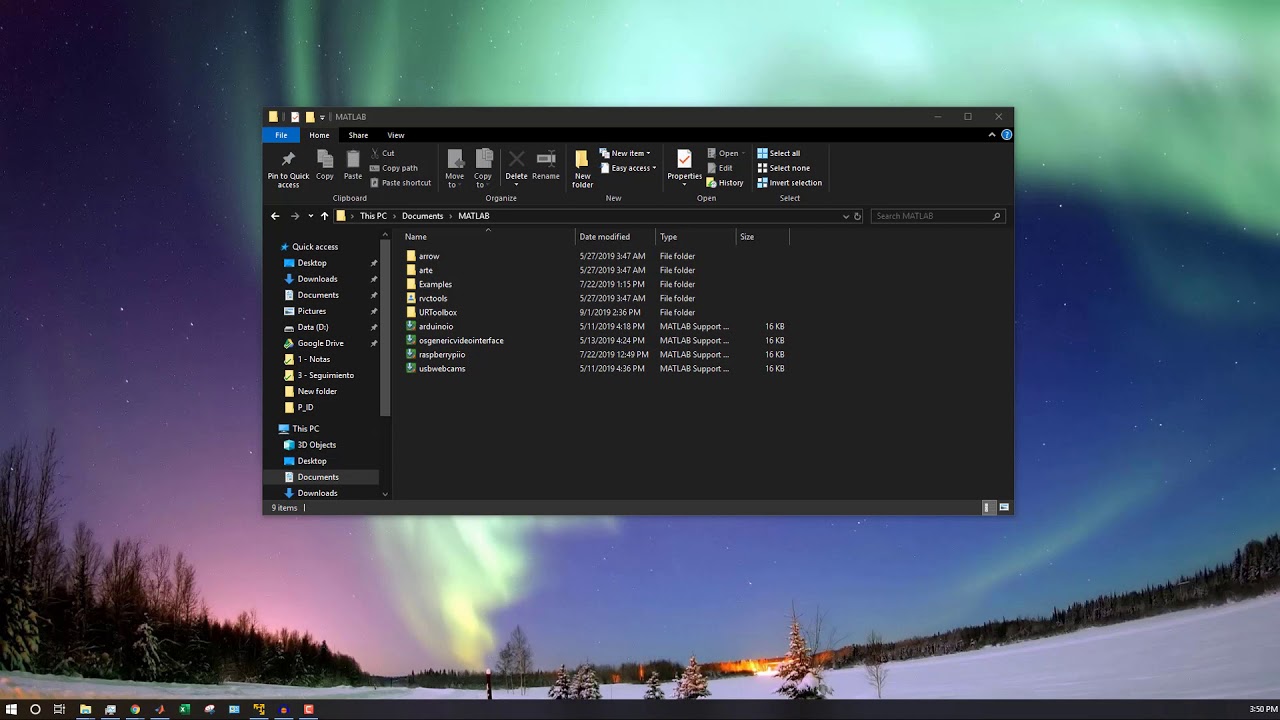
Task: Expand address bar history chevron
Action: pyautogui.click(x=845, y=216)
